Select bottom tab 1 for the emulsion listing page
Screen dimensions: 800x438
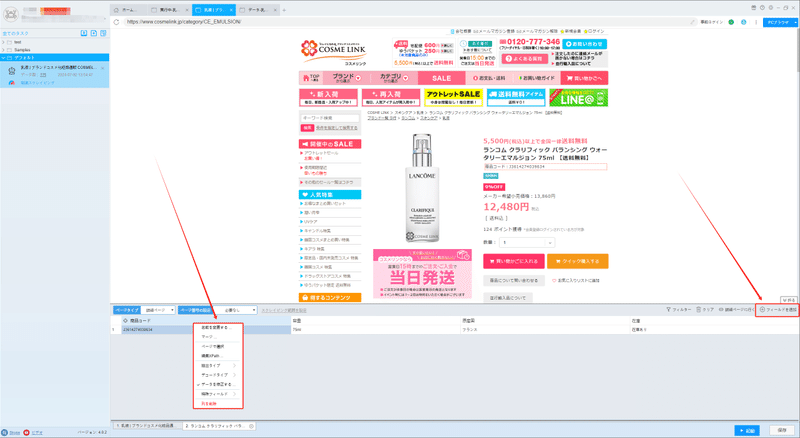click(x=147, y=426)
